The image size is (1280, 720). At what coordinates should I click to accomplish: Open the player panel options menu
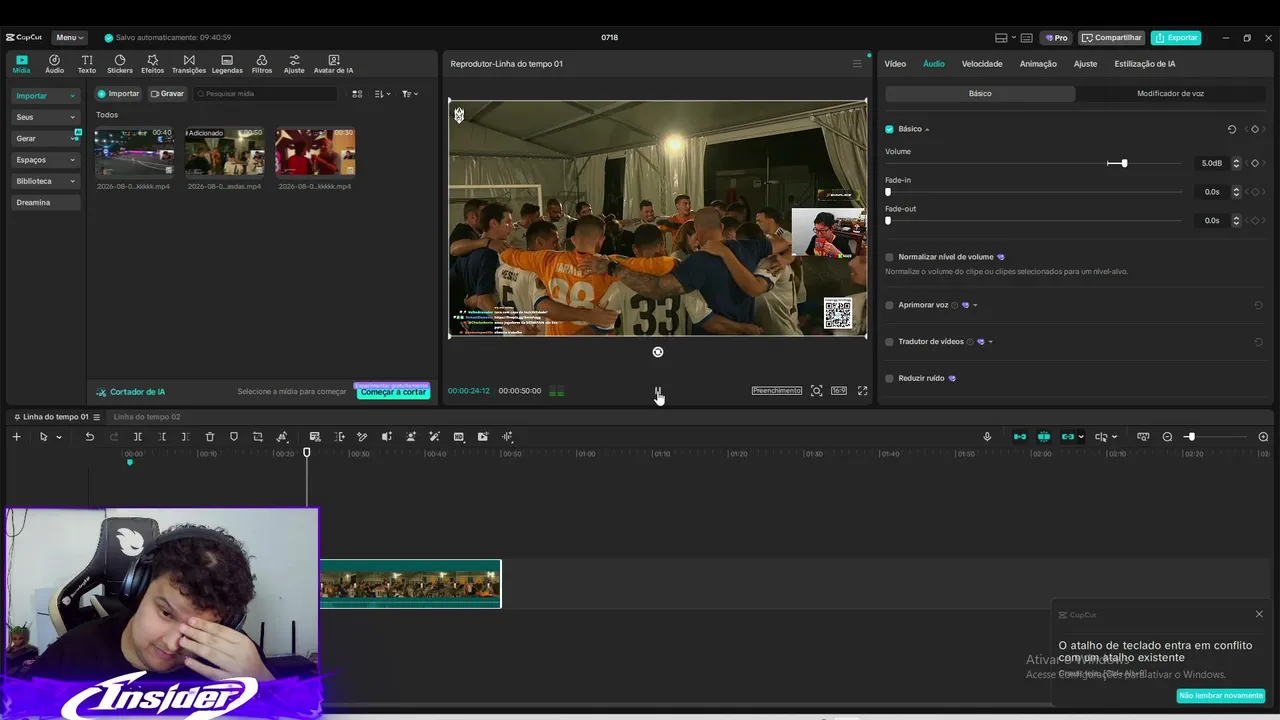click(857, 64)
